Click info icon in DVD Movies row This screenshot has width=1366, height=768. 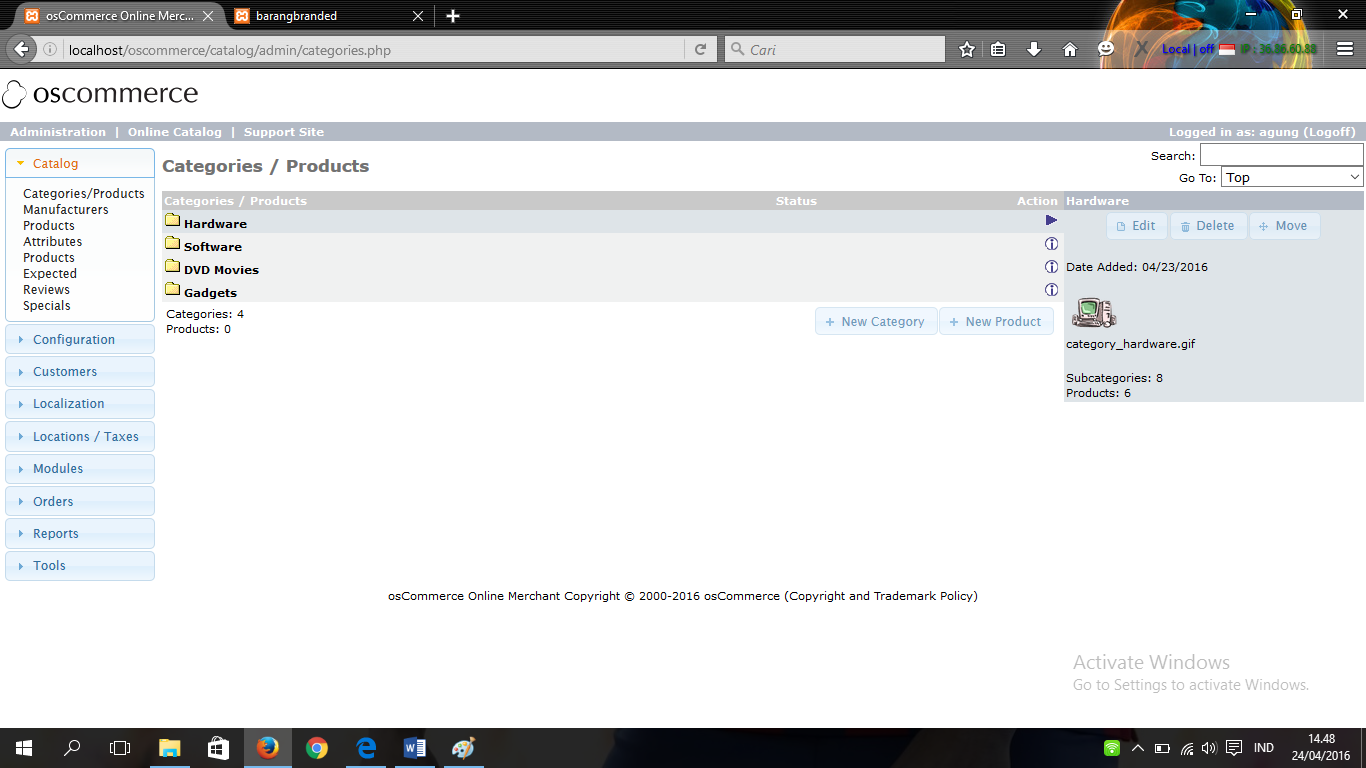click(x=1051, y=267)
